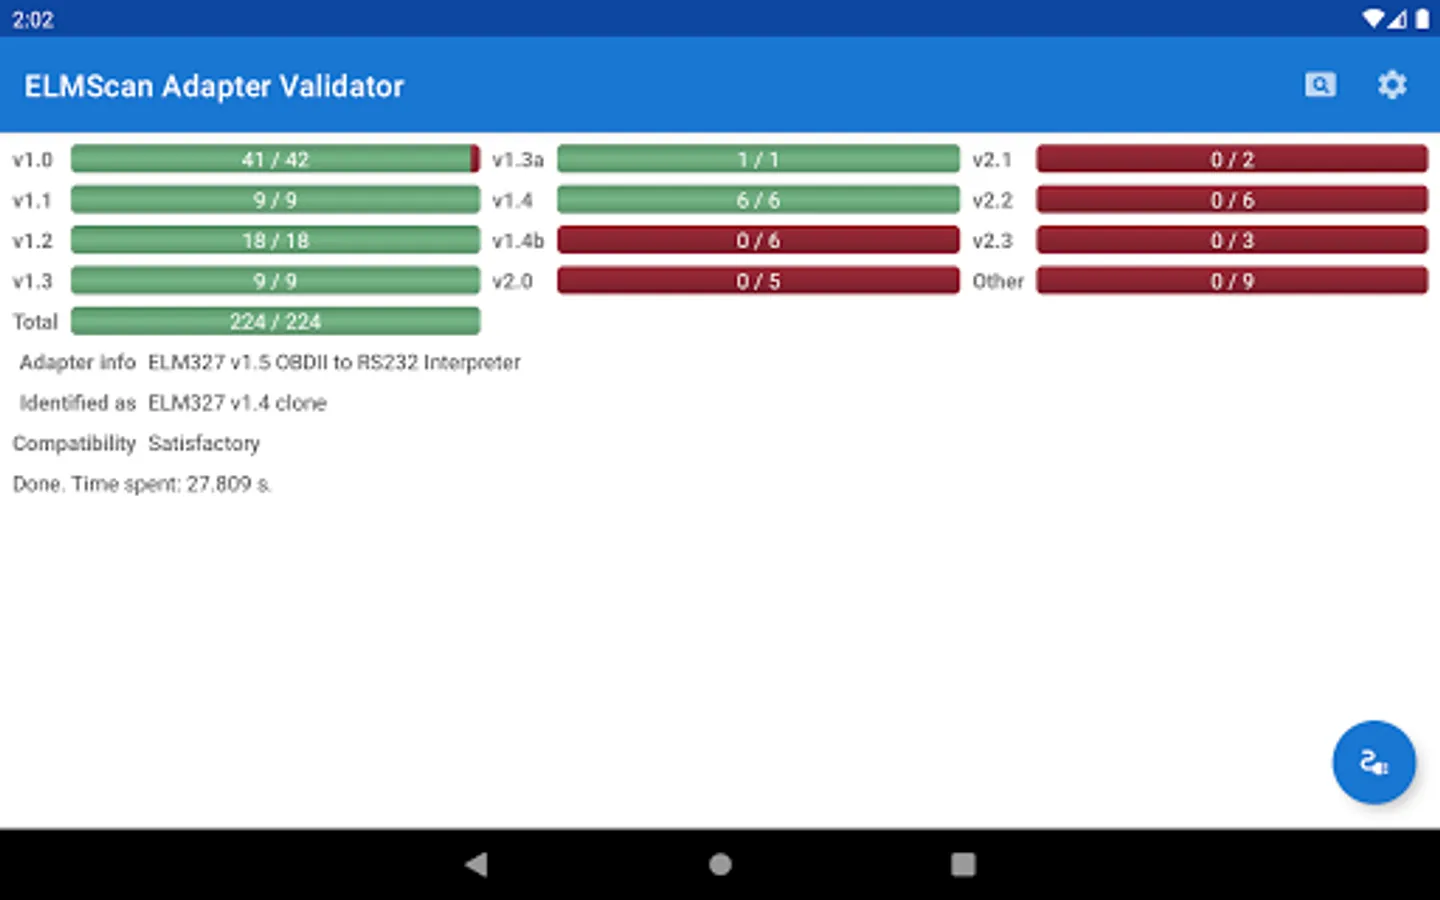Click the v1.3 row label

pyautogui.click(x=32, y=282)
